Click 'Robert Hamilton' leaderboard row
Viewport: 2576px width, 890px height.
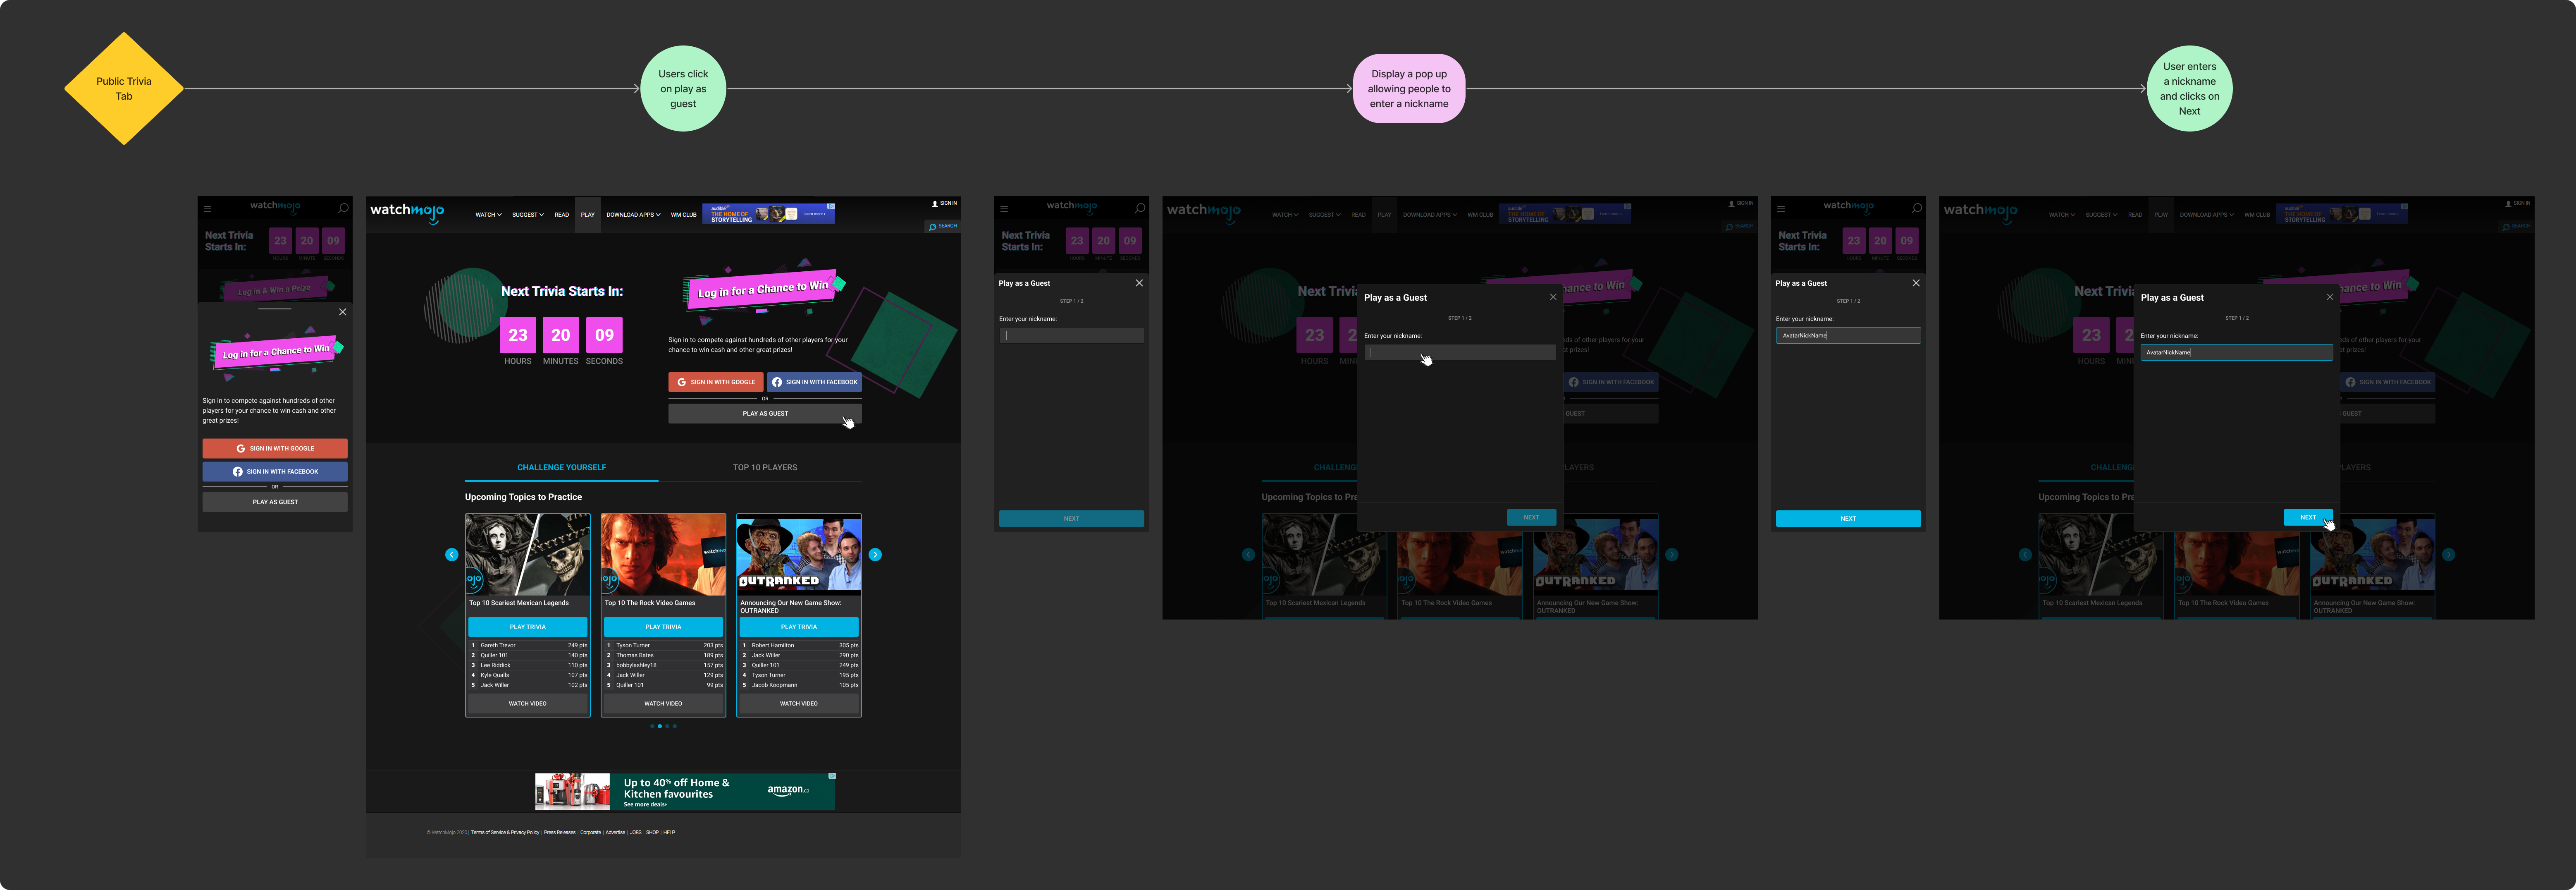click(799, 645)
